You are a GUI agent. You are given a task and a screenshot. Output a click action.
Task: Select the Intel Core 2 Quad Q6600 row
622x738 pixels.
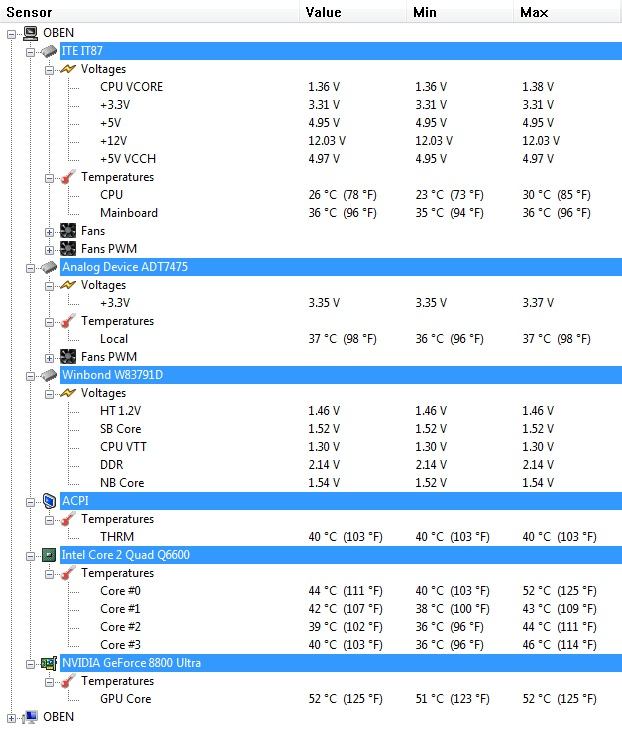pos(341,555)
